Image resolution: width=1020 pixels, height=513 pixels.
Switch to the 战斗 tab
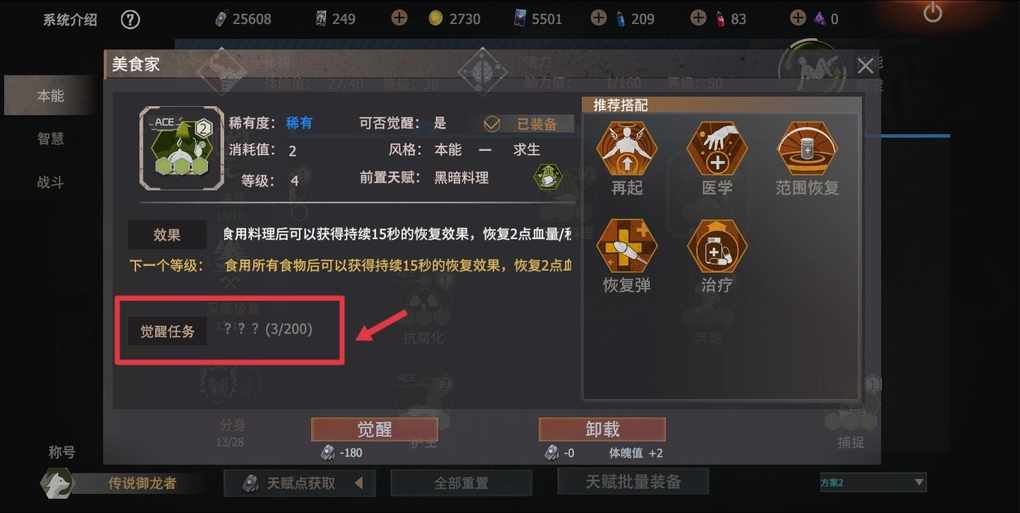(50, 183)
